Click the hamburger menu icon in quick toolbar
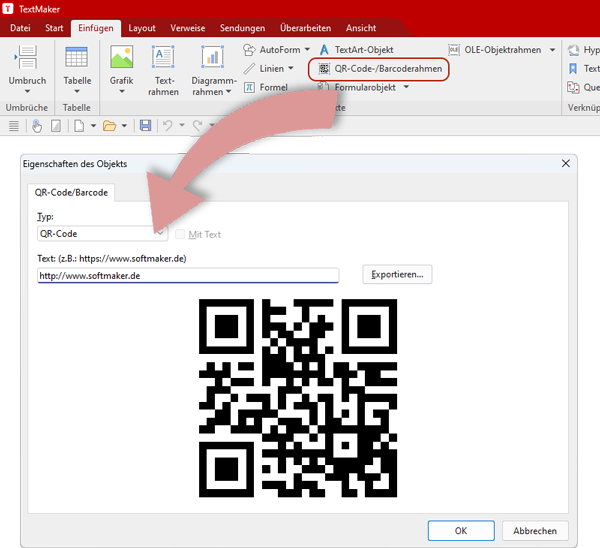This screenshot has height=548, width=600. [x=14, y=126]
